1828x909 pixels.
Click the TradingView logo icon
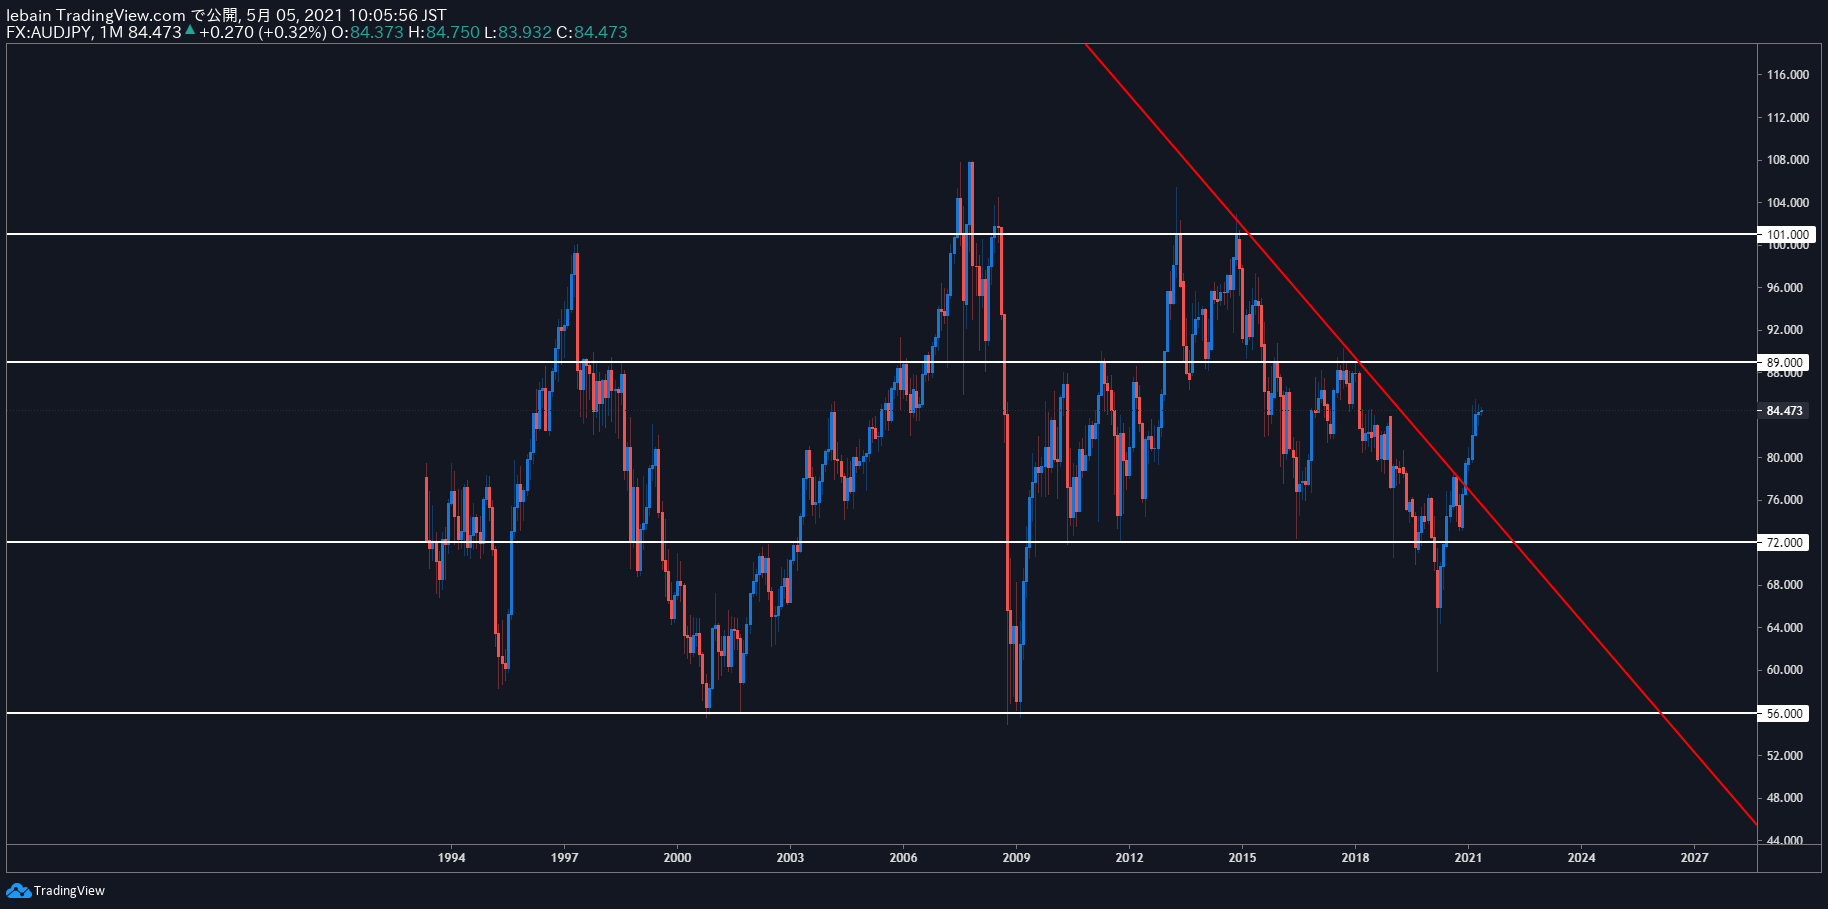[x=18, y=890]
